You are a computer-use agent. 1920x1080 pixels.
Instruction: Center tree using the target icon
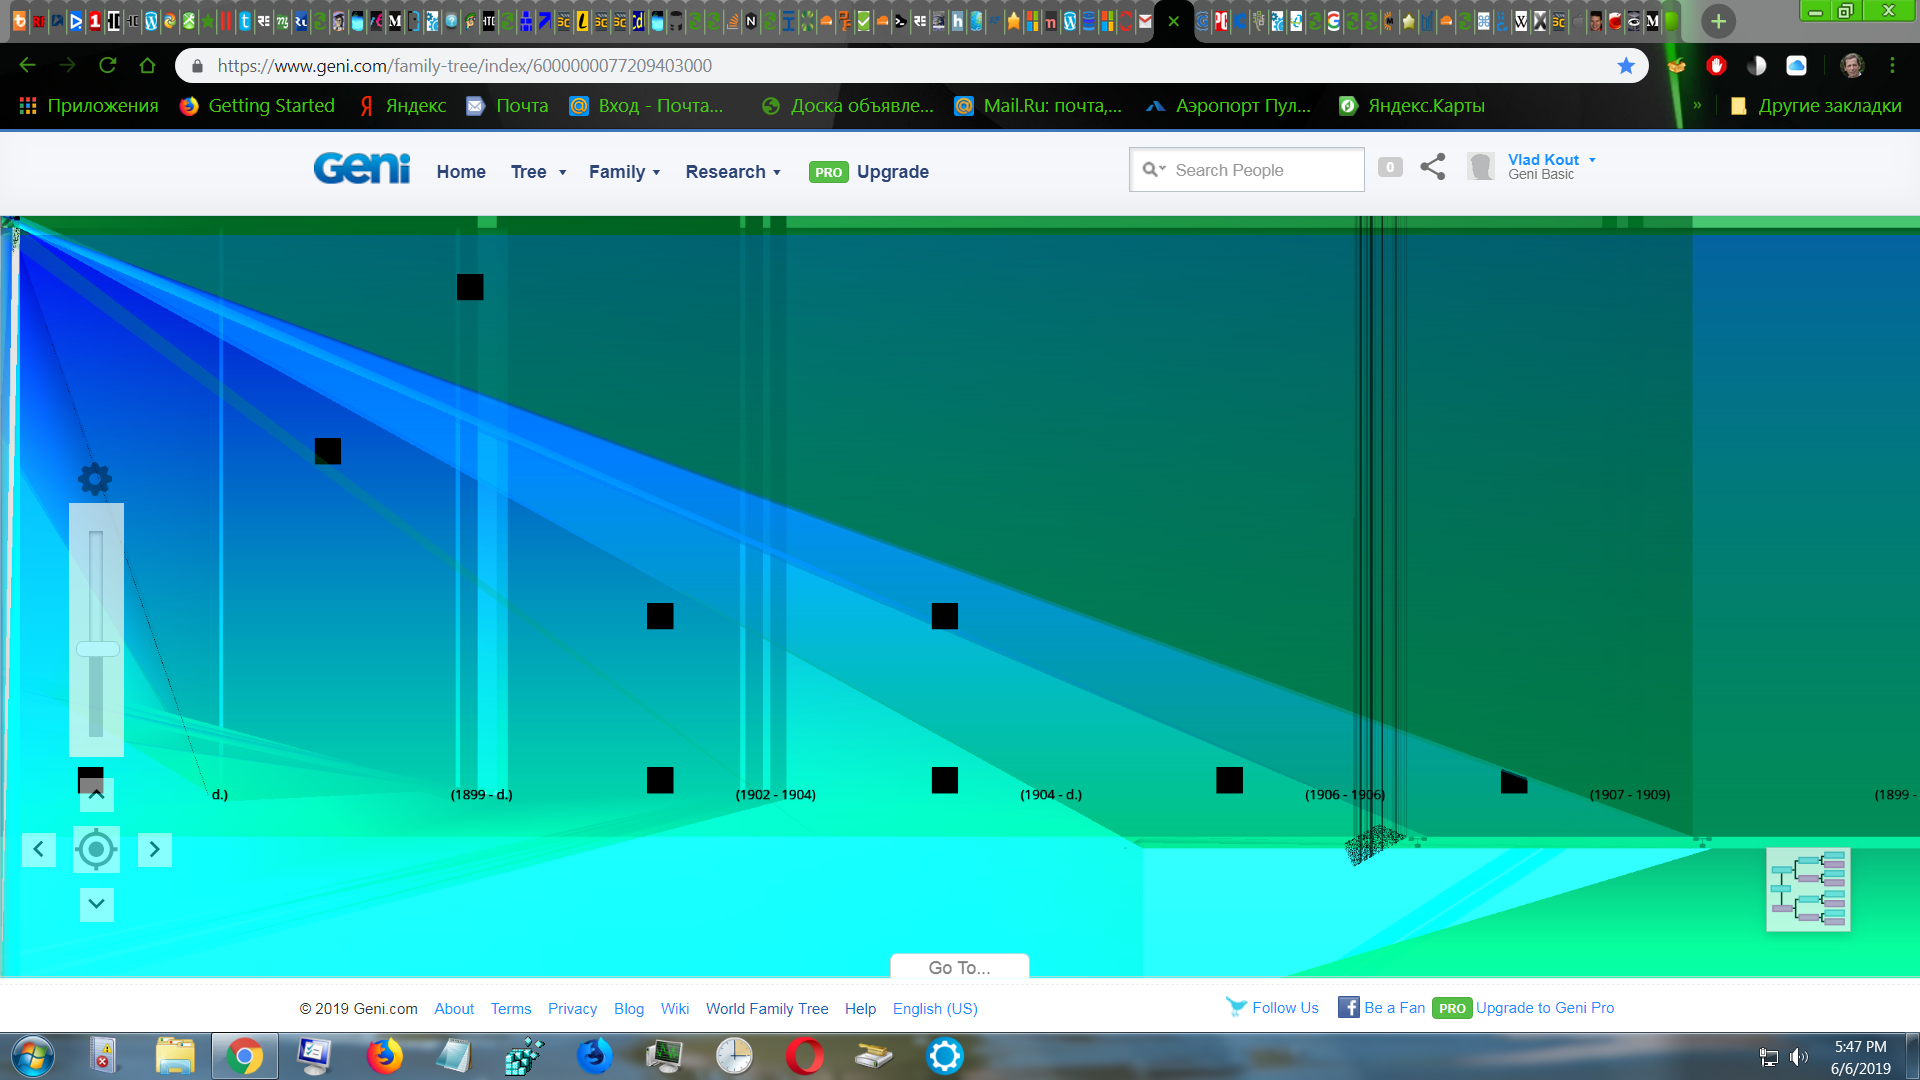(x=96, y=849)
